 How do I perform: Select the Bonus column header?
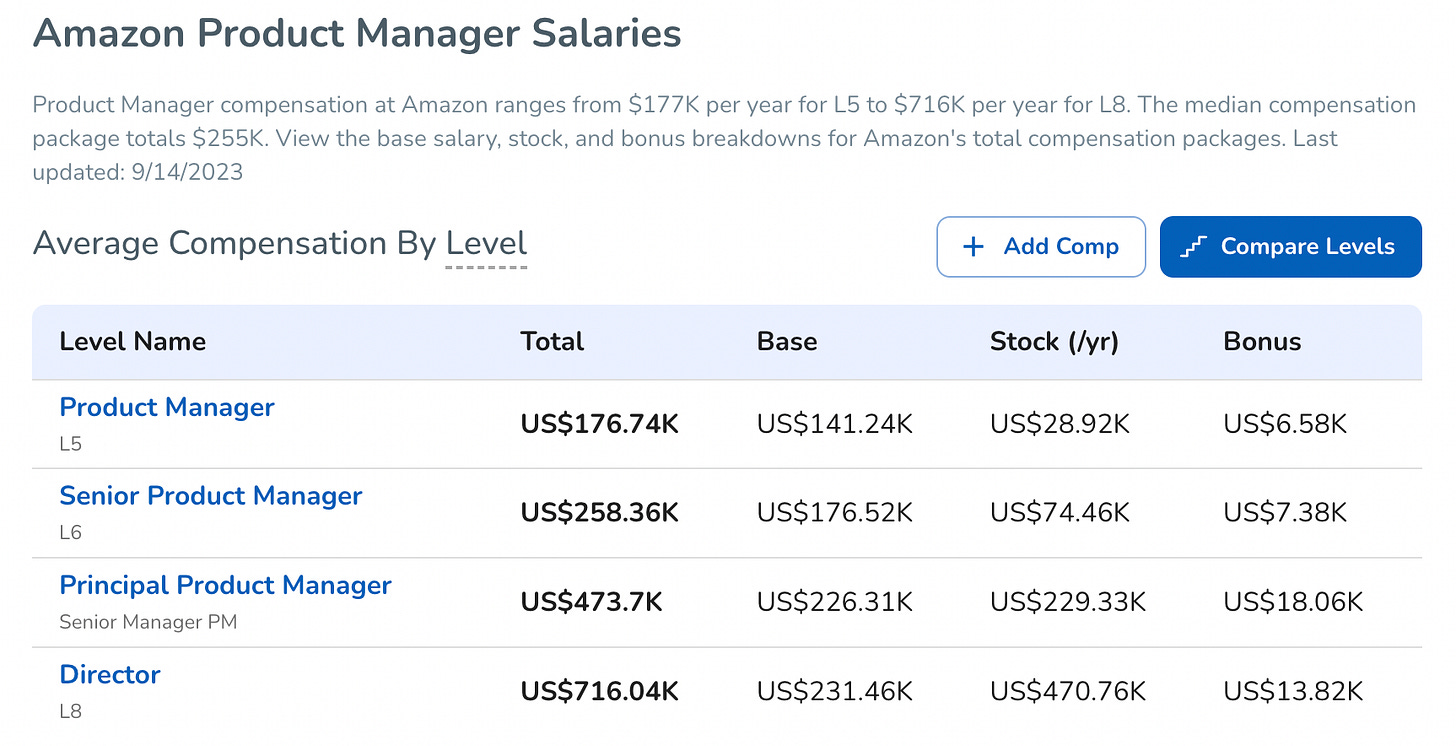tap(1262, 341)
